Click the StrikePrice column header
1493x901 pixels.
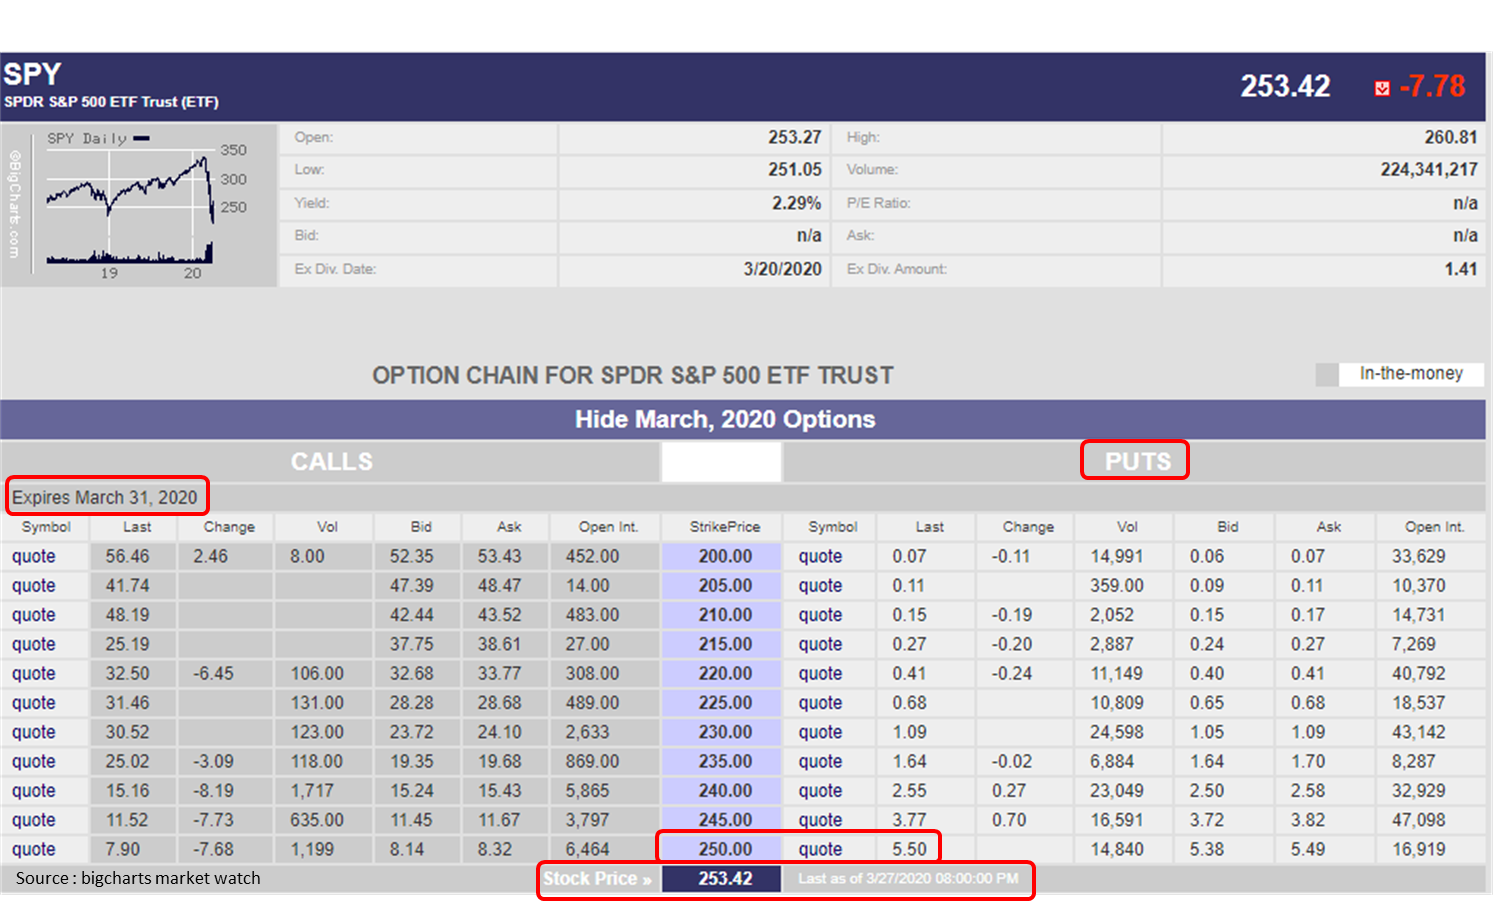tap(725, 527)
